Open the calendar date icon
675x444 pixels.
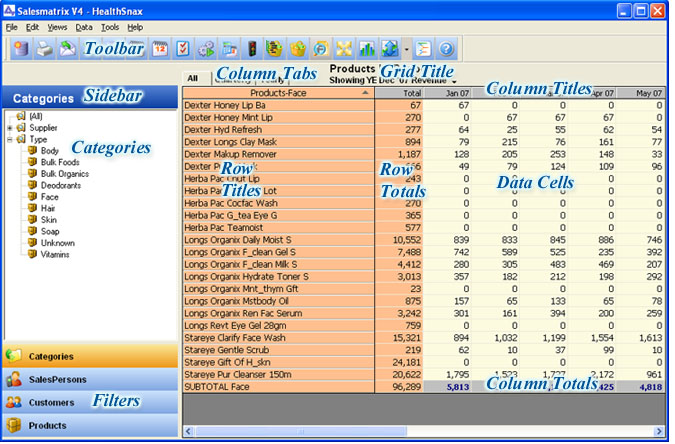point(160,49)
